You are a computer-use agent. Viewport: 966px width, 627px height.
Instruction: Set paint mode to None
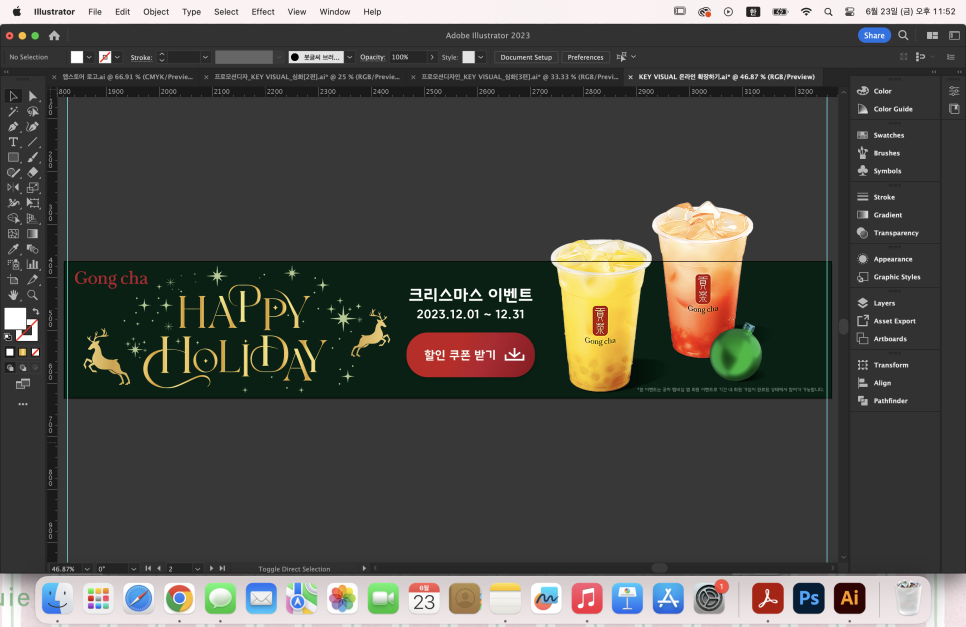[36, 352]
